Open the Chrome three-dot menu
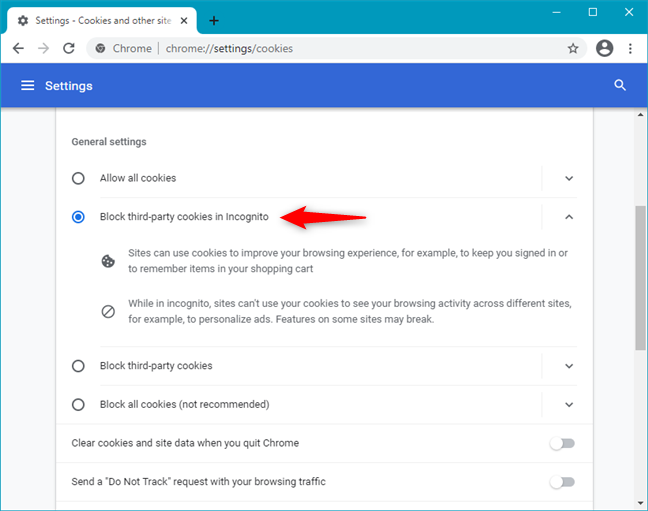Screen dimensions: 648x511 click(630, 48)
